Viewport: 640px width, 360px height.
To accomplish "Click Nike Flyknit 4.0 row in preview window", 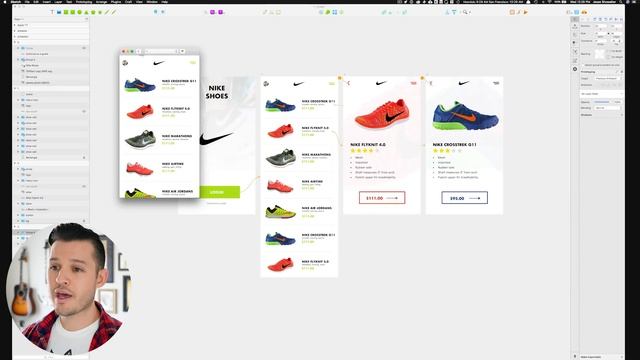I will tap(160, 112).
